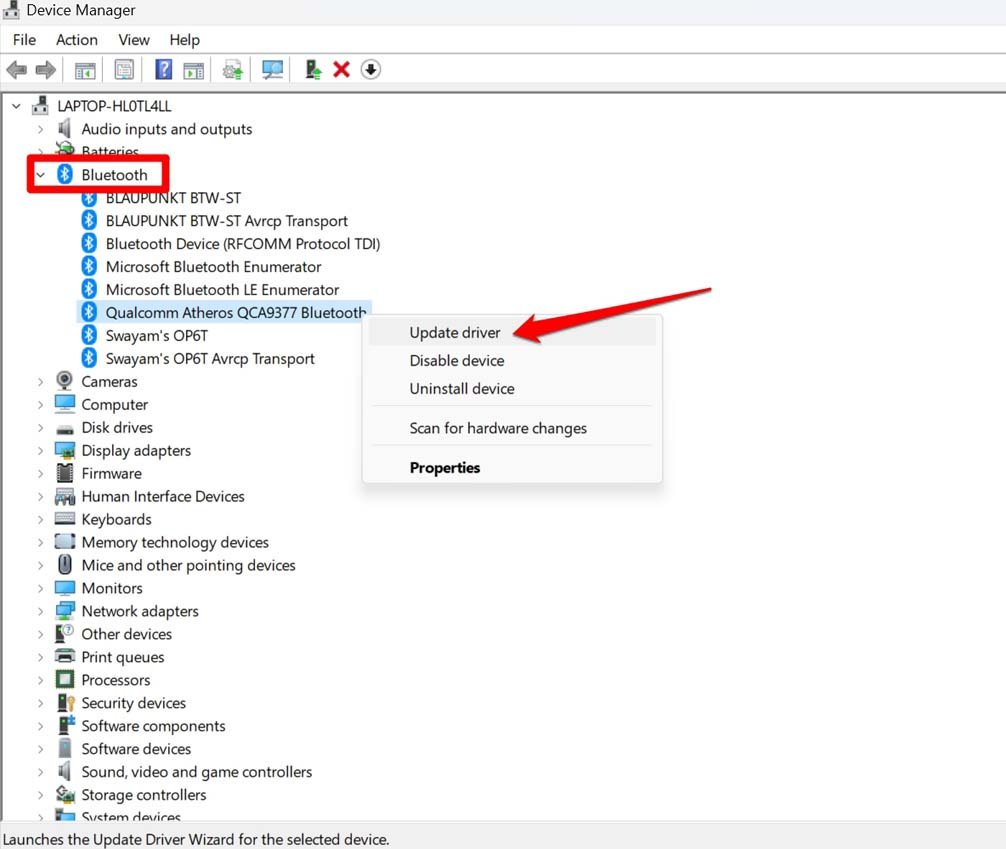The height and width of the screenshot is (849, 1006).
Task: Click the red X Uninstall device icon
Action: coord(341,69)
